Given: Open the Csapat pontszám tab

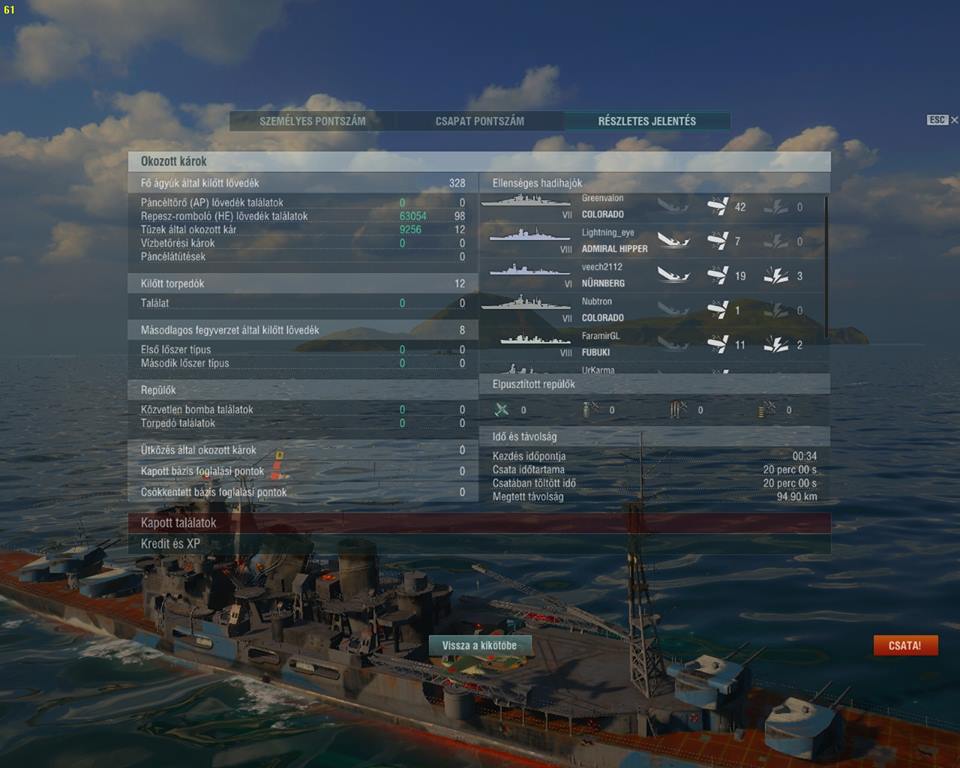Looking at the screenshot, I should 479,121.
